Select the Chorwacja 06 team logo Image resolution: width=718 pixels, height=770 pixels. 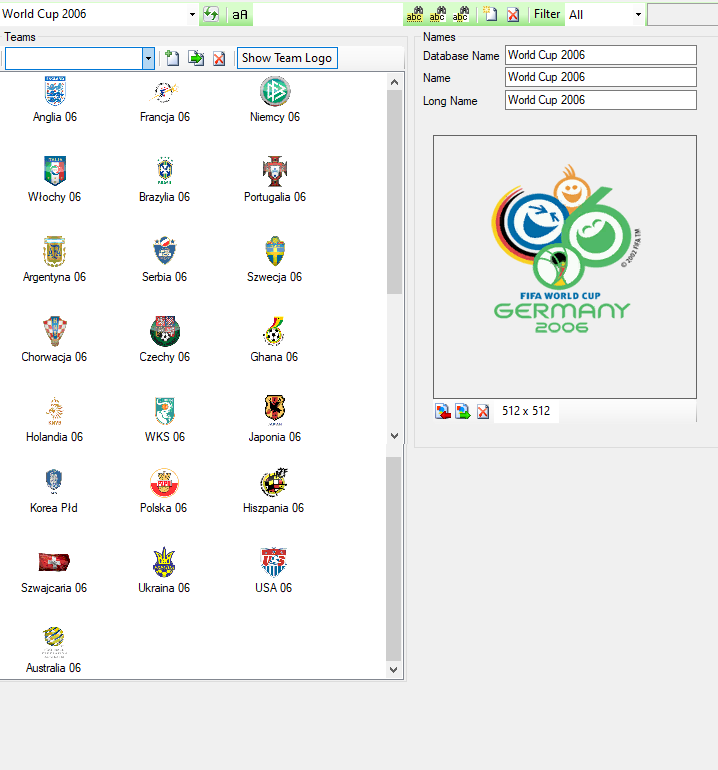55,331
